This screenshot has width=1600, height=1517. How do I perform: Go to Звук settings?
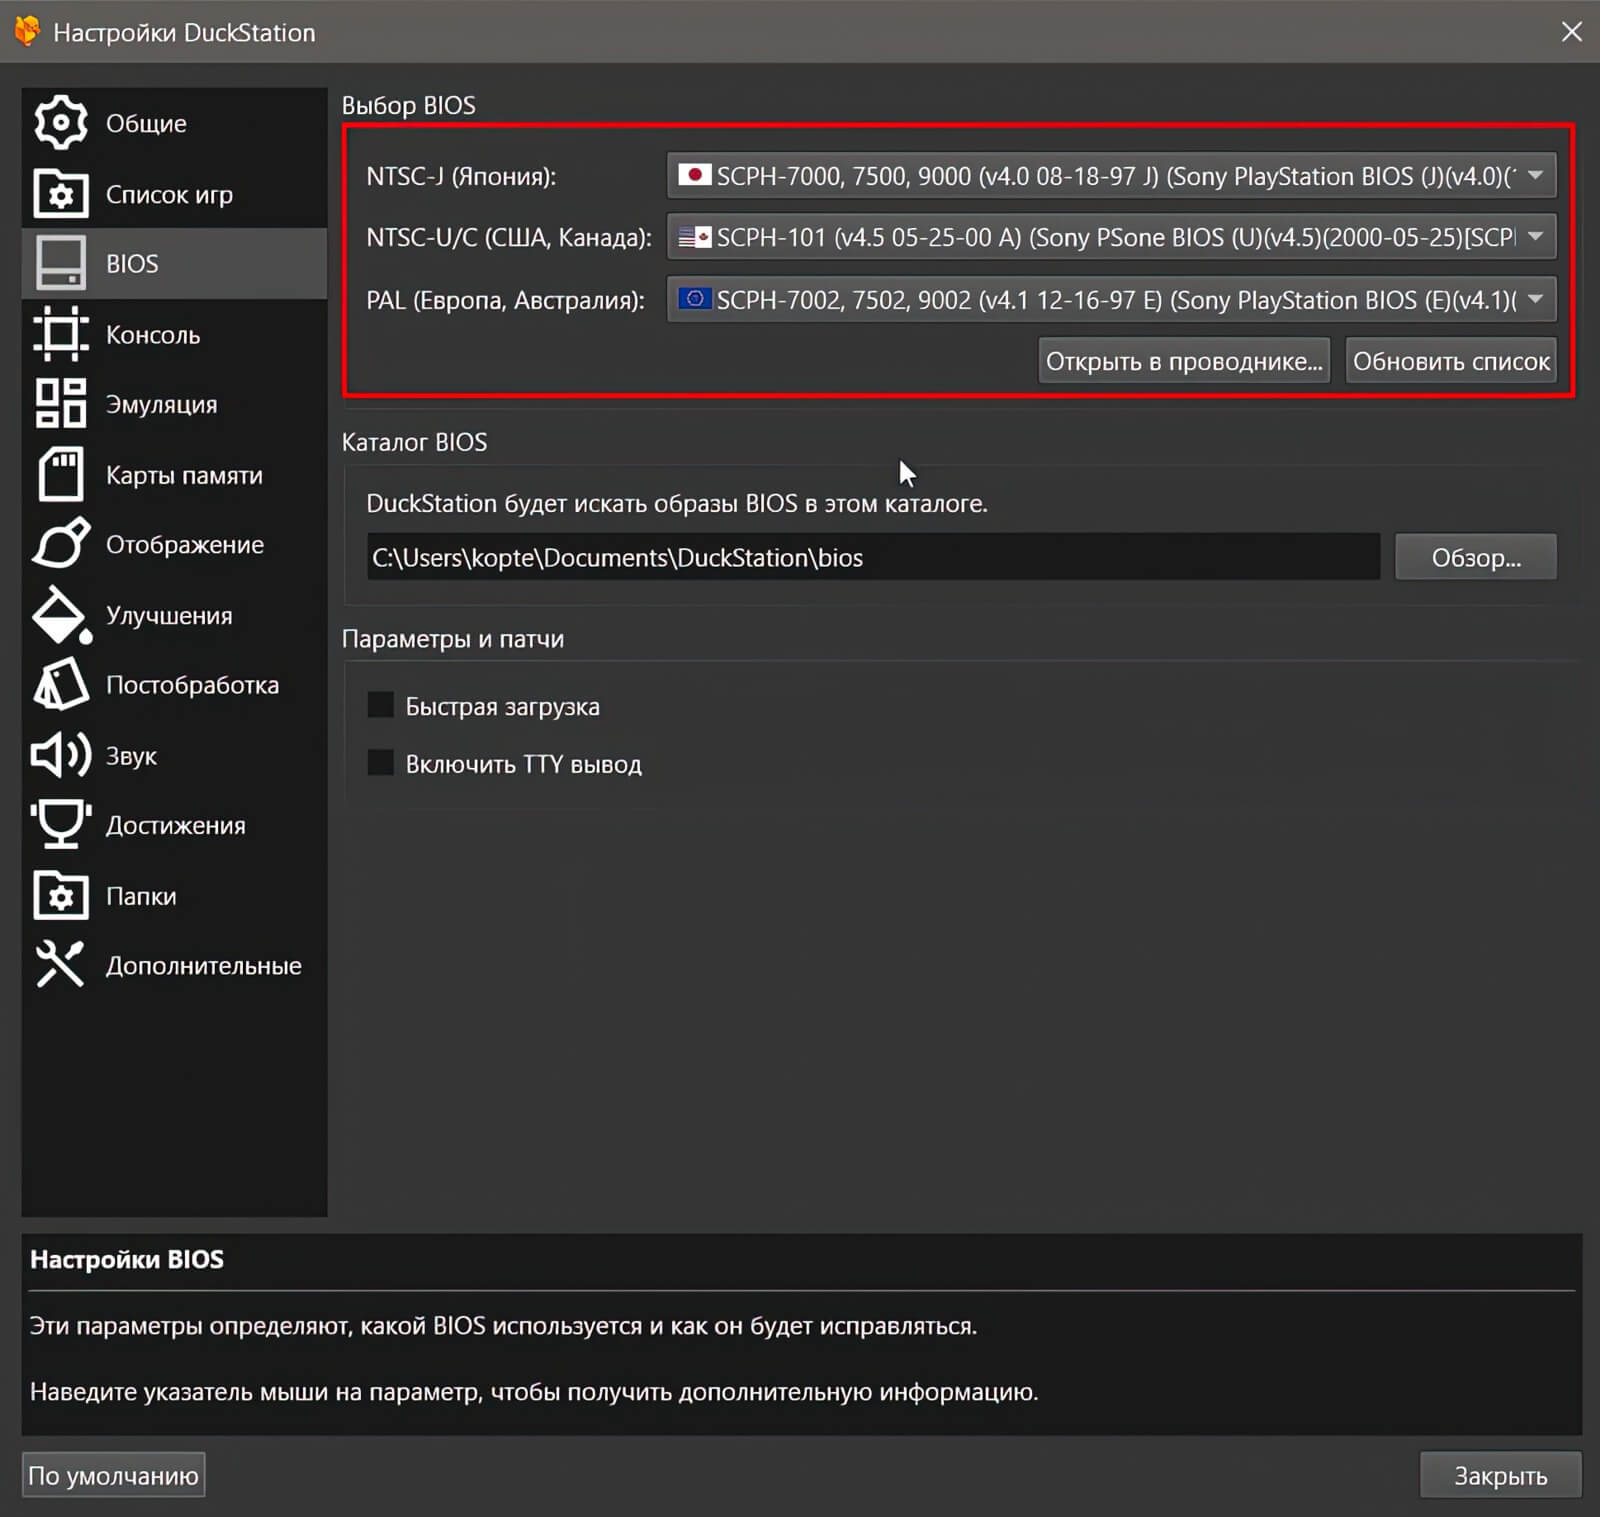[174, 755]
